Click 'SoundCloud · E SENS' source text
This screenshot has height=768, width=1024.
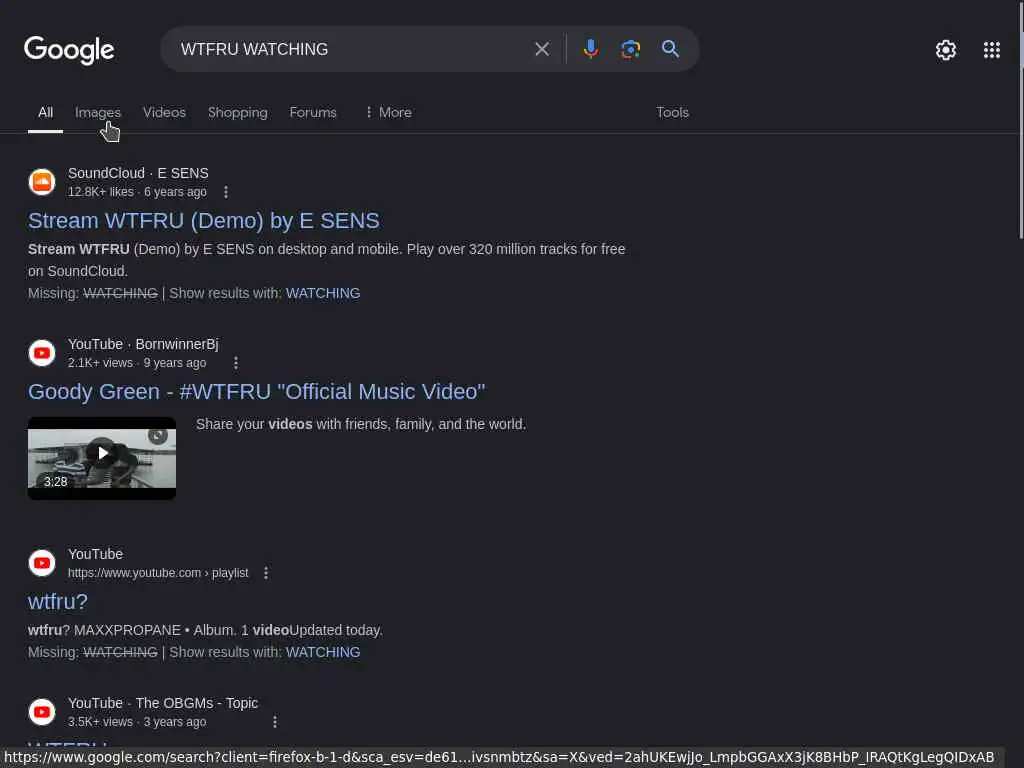tap(138, 173)
